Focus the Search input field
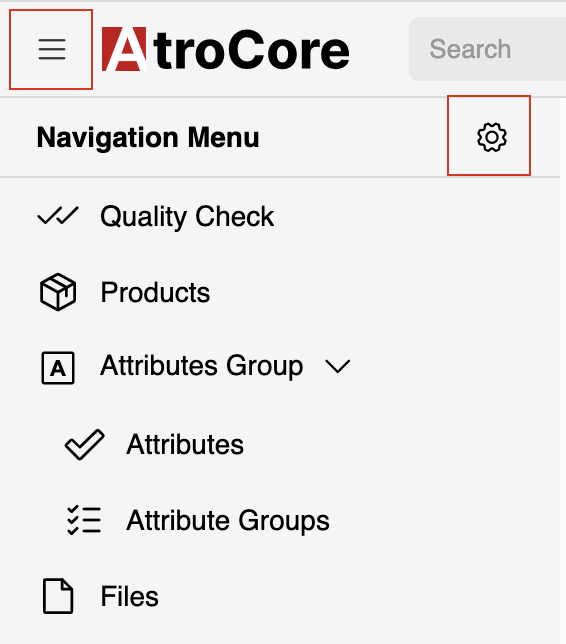Image resolution: width=566 pixels, height=644 pixels. point(488,49)
